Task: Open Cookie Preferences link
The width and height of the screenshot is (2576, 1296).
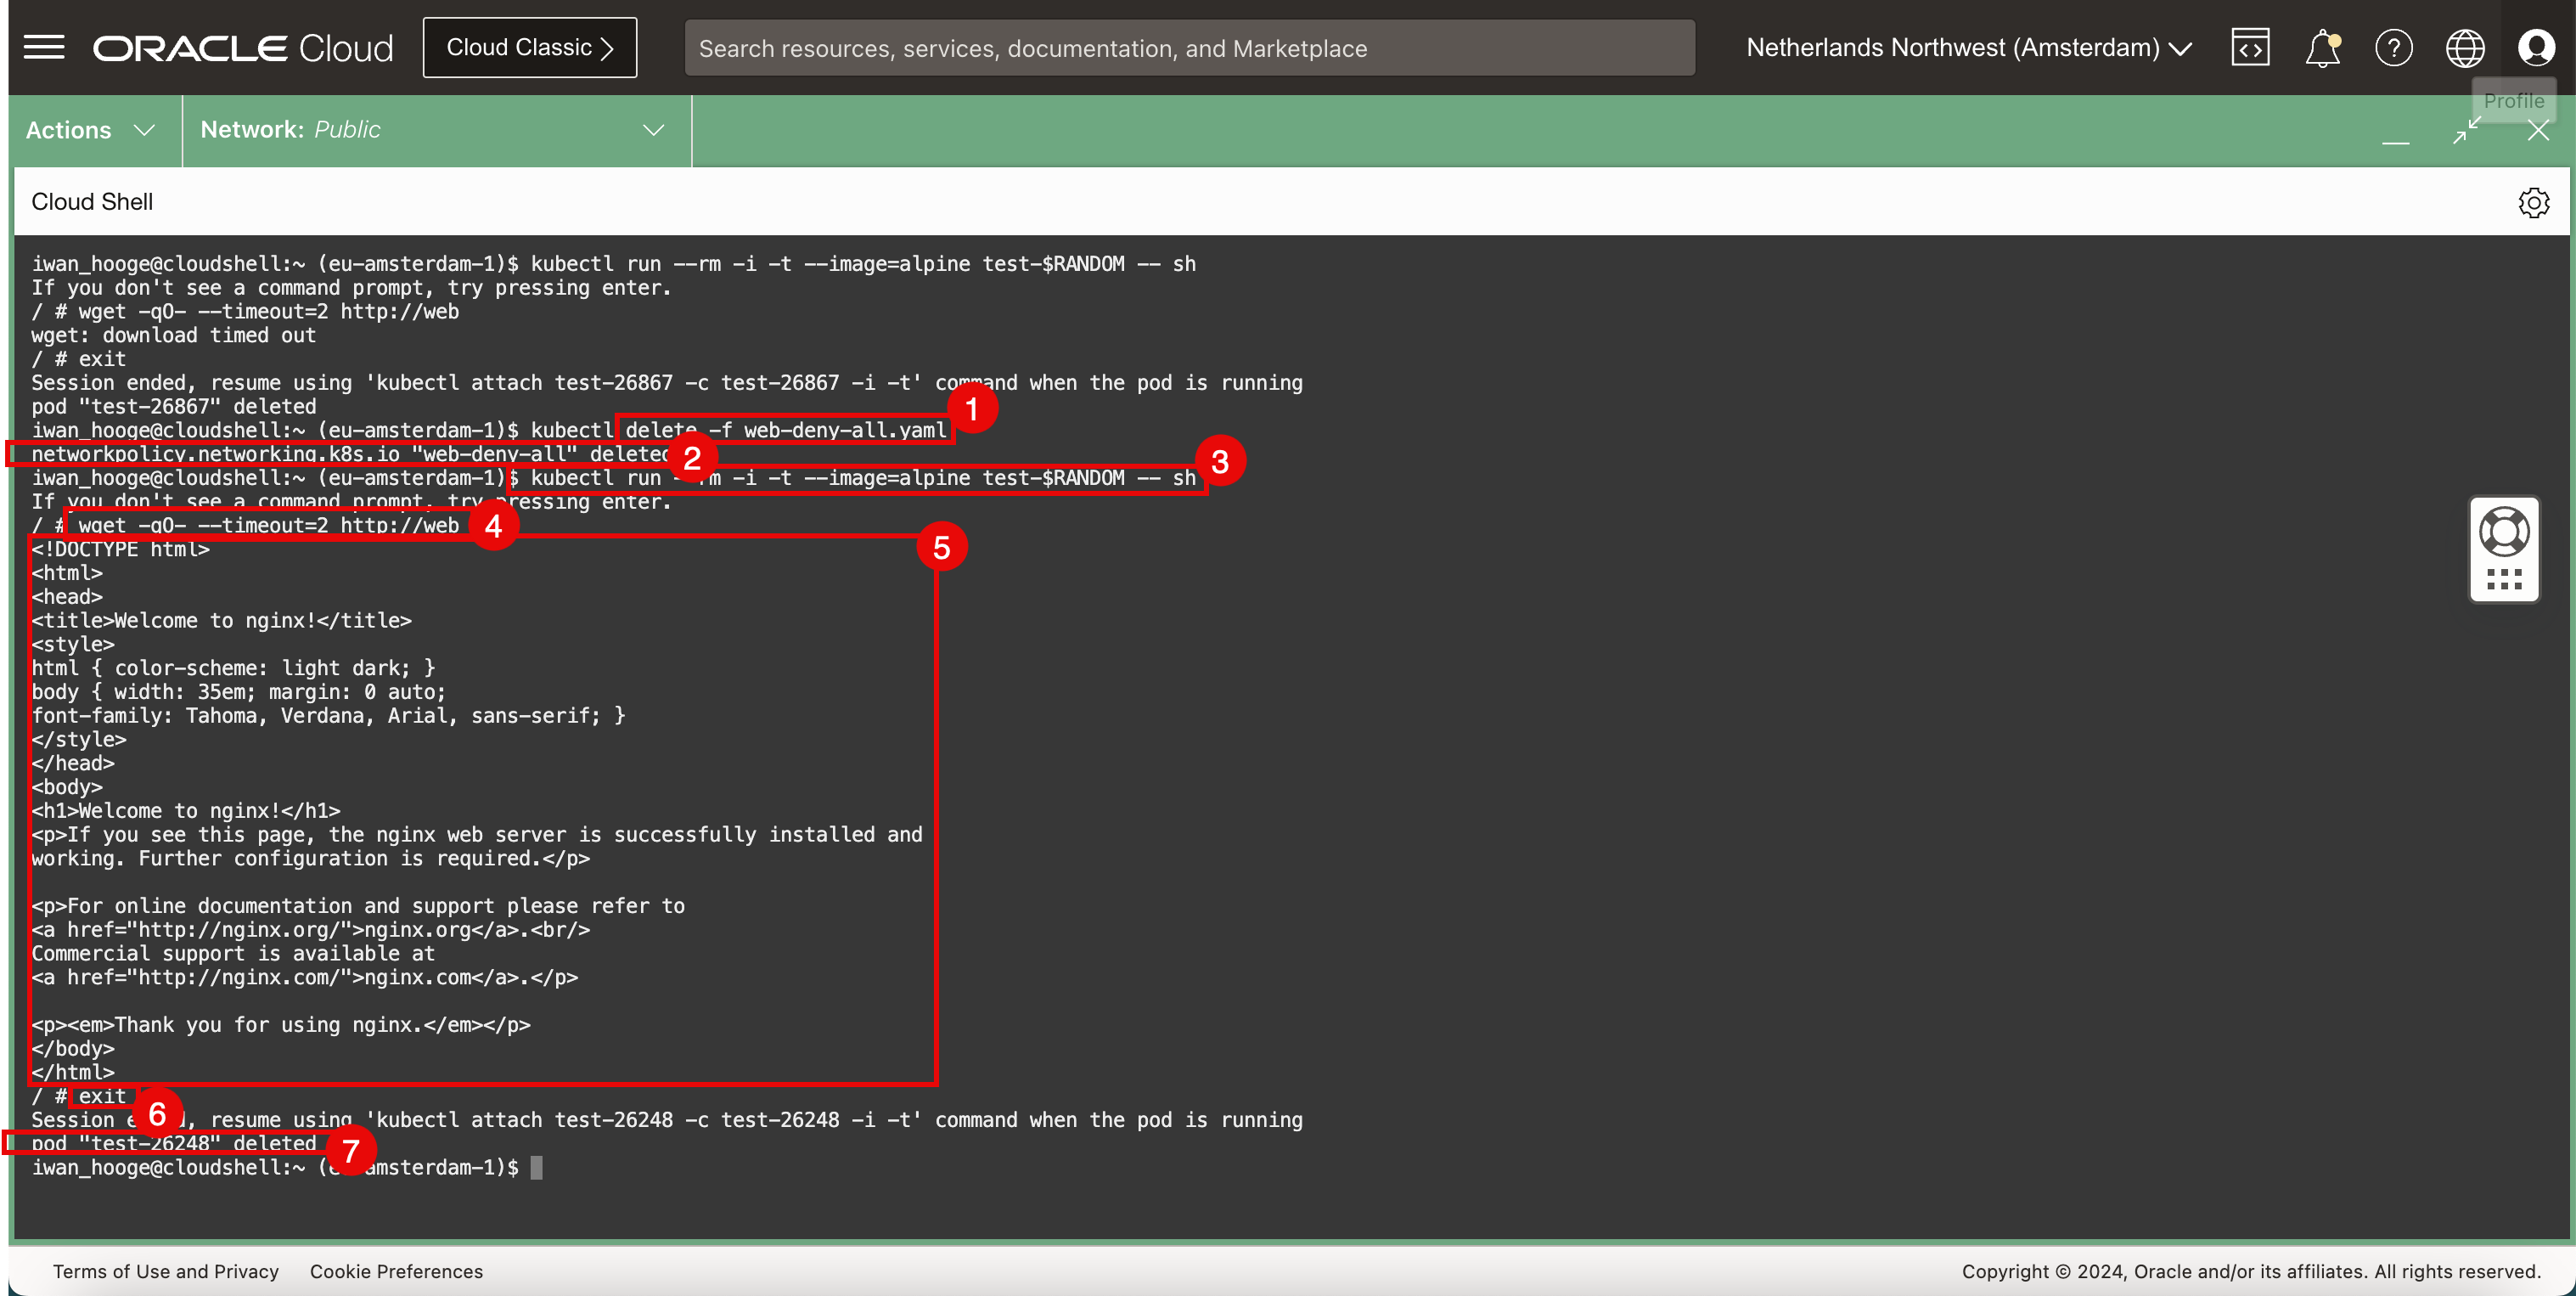Action: tap(396, 1271)
